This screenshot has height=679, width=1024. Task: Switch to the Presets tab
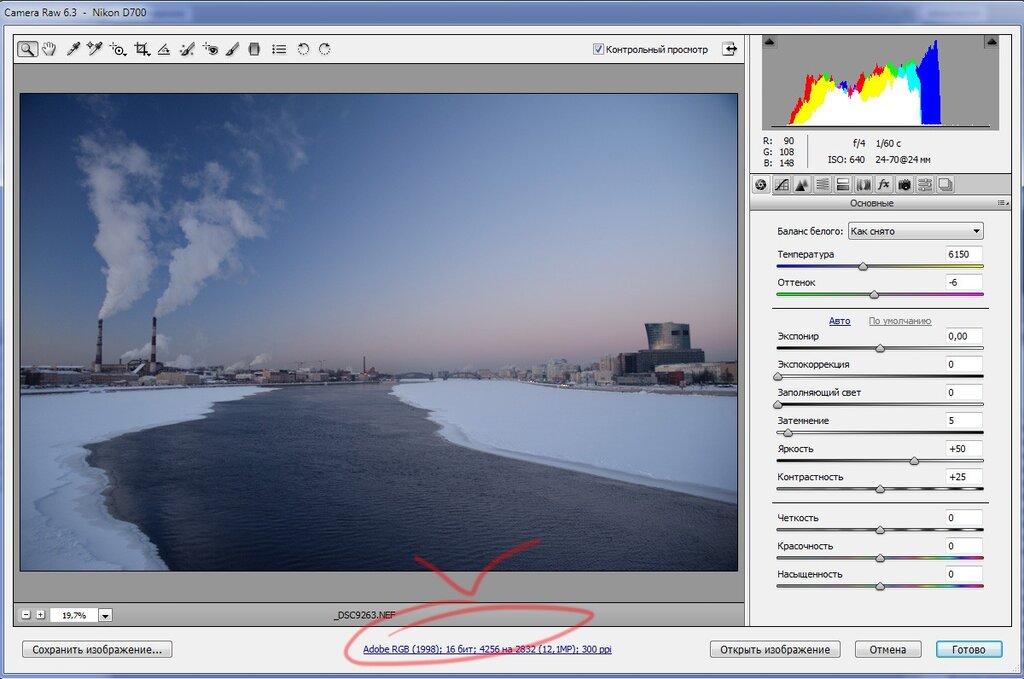[925, 185]
